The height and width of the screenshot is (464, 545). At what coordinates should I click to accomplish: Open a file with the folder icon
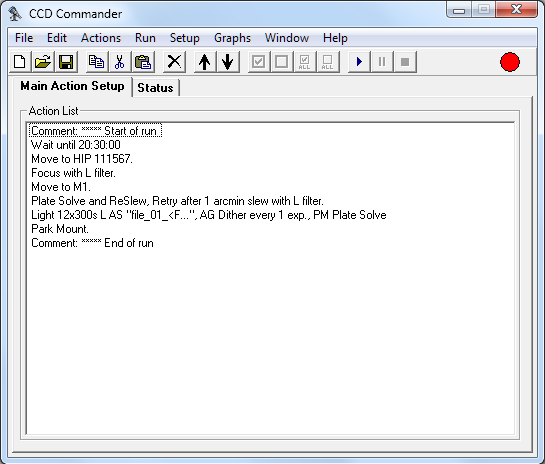tap(43, 62)
